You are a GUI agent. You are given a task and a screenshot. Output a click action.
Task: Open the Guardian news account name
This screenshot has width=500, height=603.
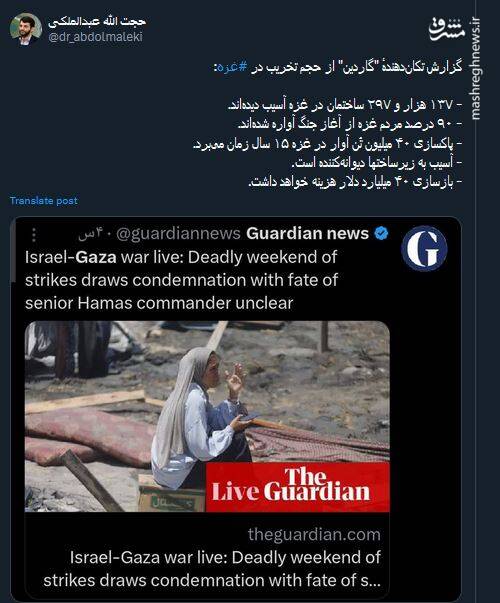(307, 233)
